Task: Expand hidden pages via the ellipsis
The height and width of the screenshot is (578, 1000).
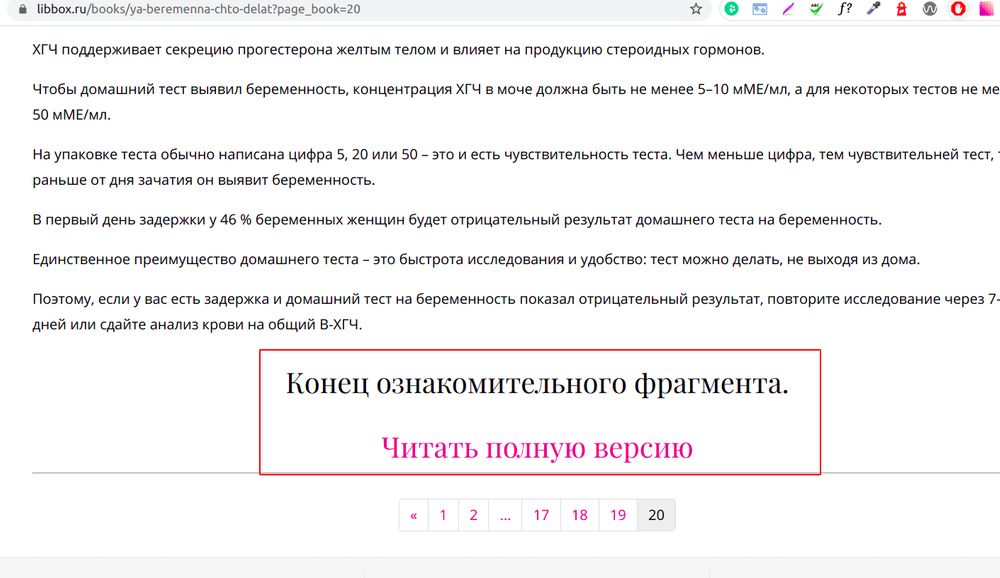Action: pos(505,515)
